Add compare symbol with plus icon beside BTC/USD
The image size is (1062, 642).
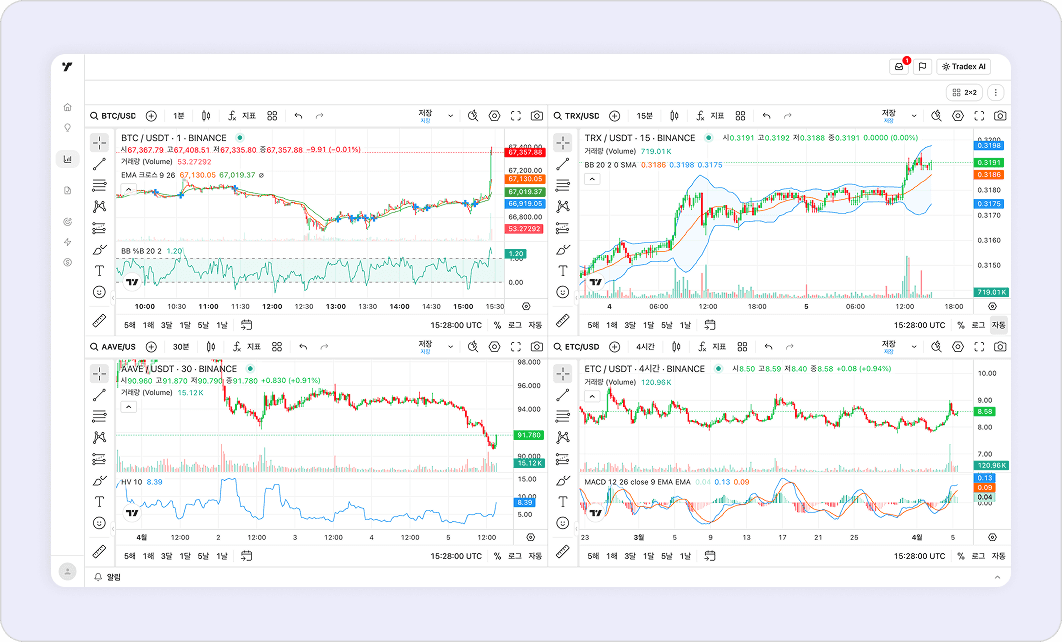tap(151, 116)
